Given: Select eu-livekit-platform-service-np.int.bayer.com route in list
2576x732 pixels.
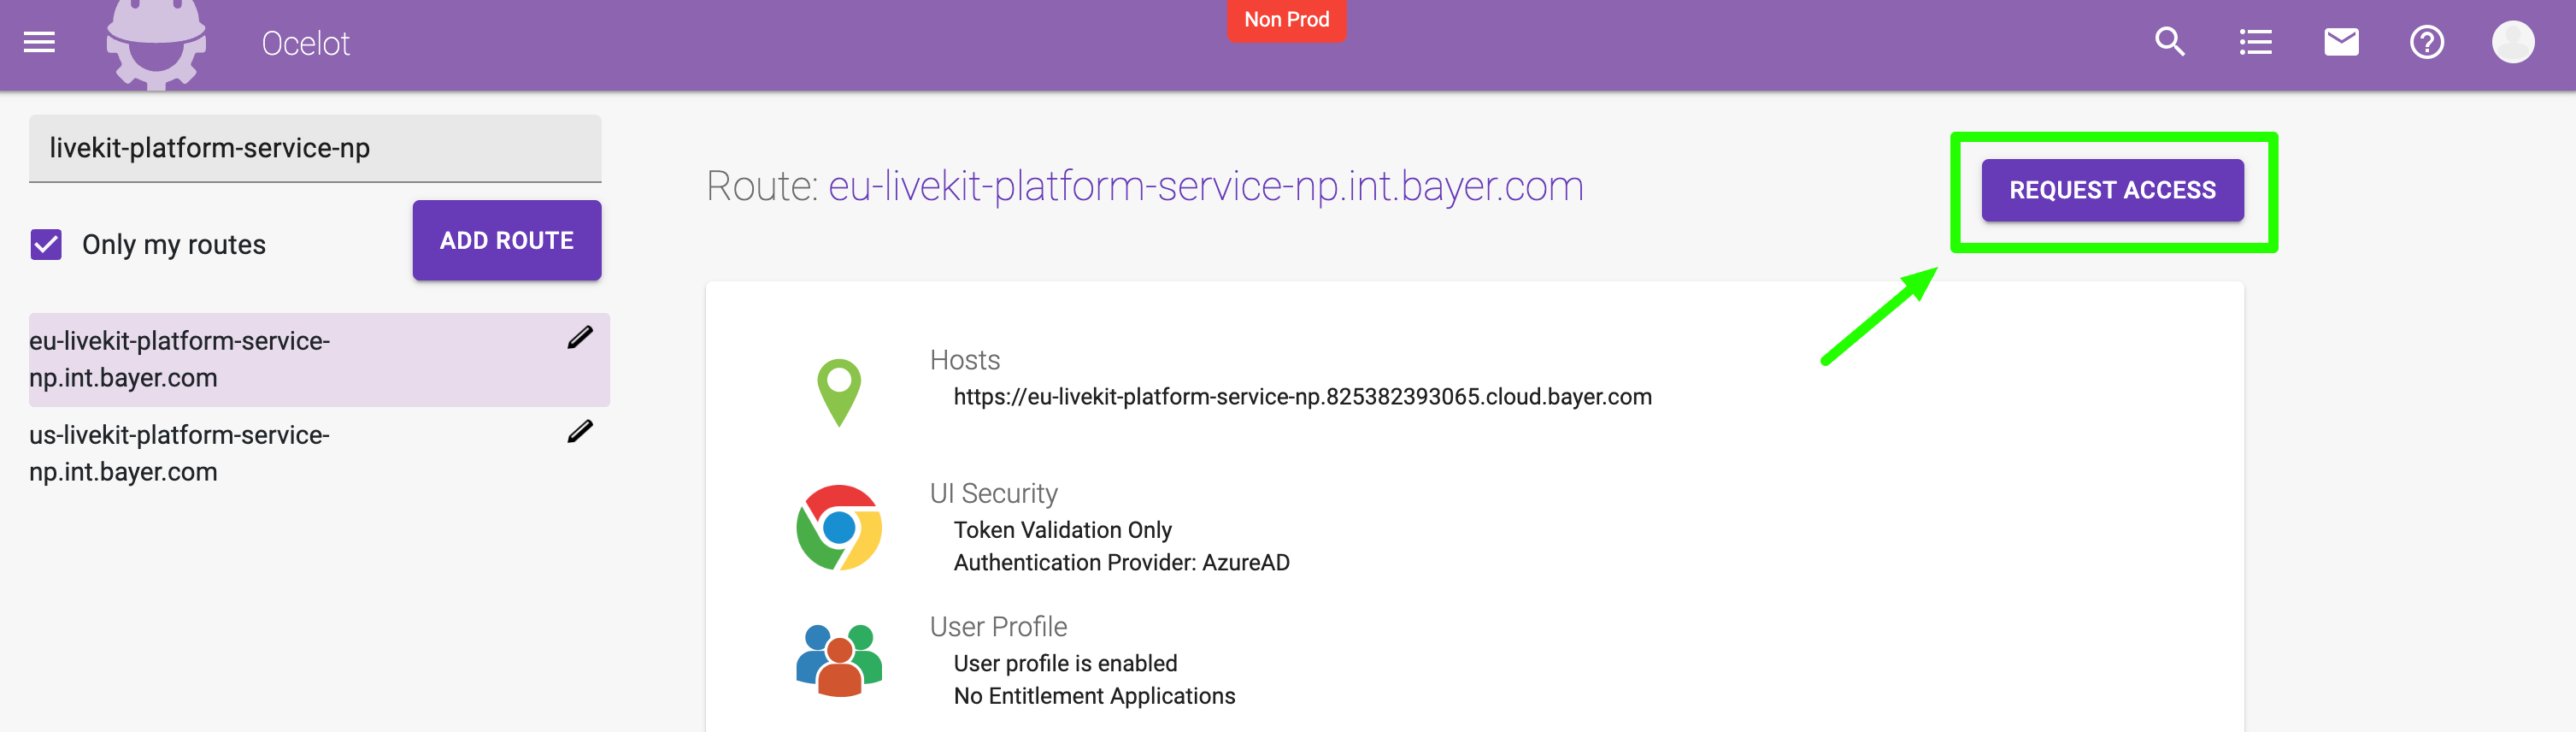Looking at the screenshot, I should 319,359.
